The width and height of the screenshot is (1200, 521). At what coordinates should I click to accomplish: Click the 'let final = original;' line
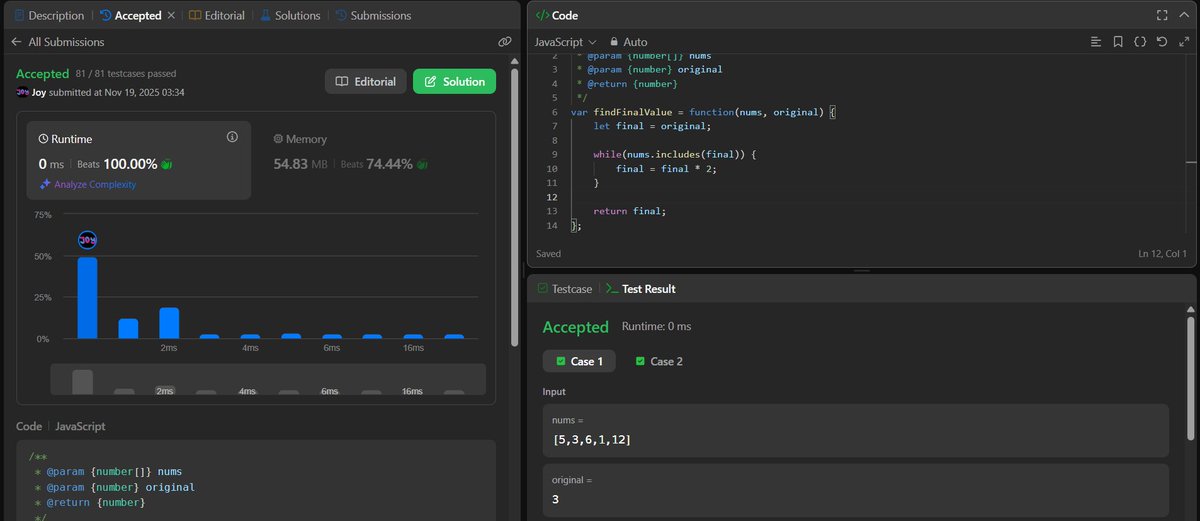651,126
